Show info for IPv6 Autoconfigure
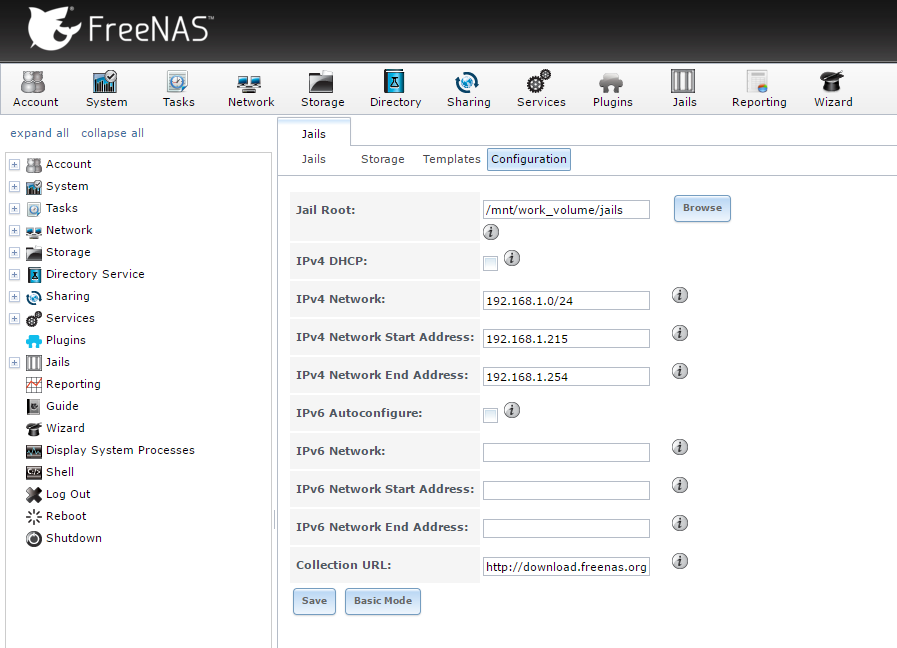Viewport: 897px width, 648px height. (x=511, y=410)
